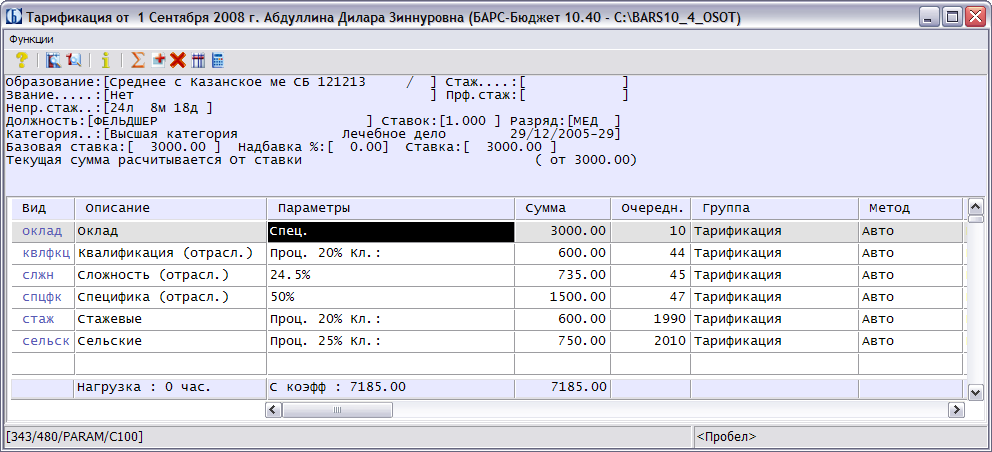
Task: Click the Категория value Высшая категория
Action: point(173,134)
